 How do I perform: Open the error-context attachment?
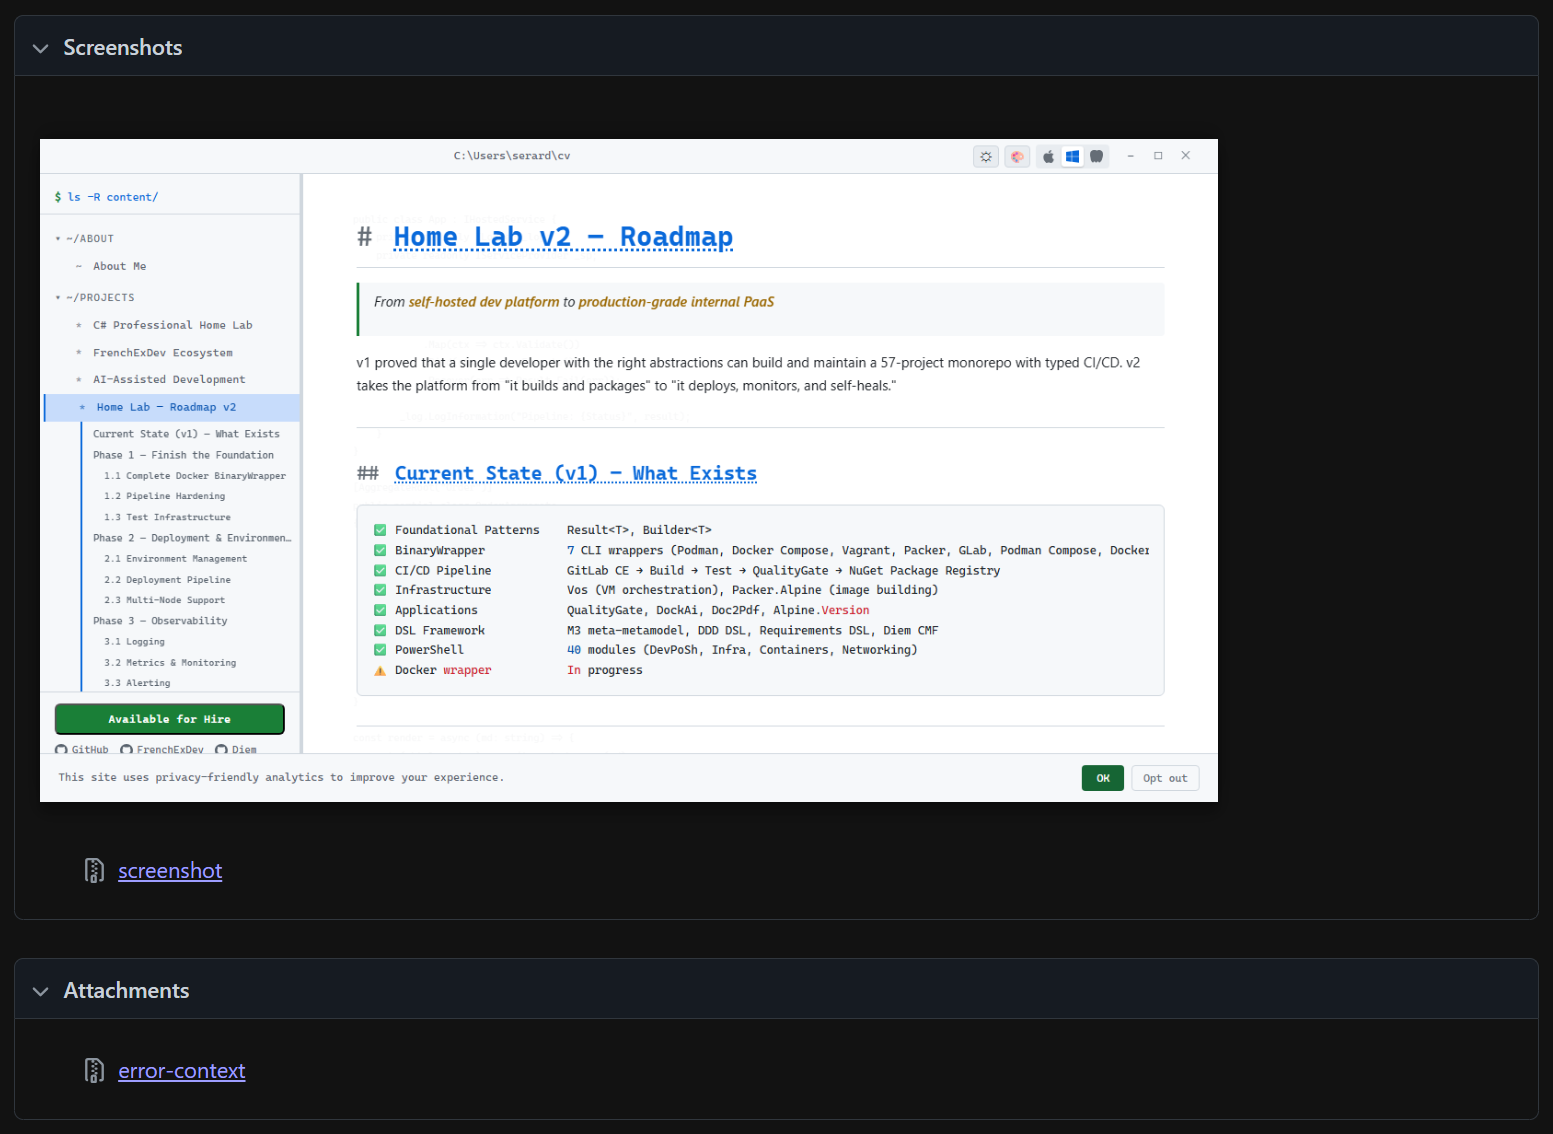point(181,1070)
